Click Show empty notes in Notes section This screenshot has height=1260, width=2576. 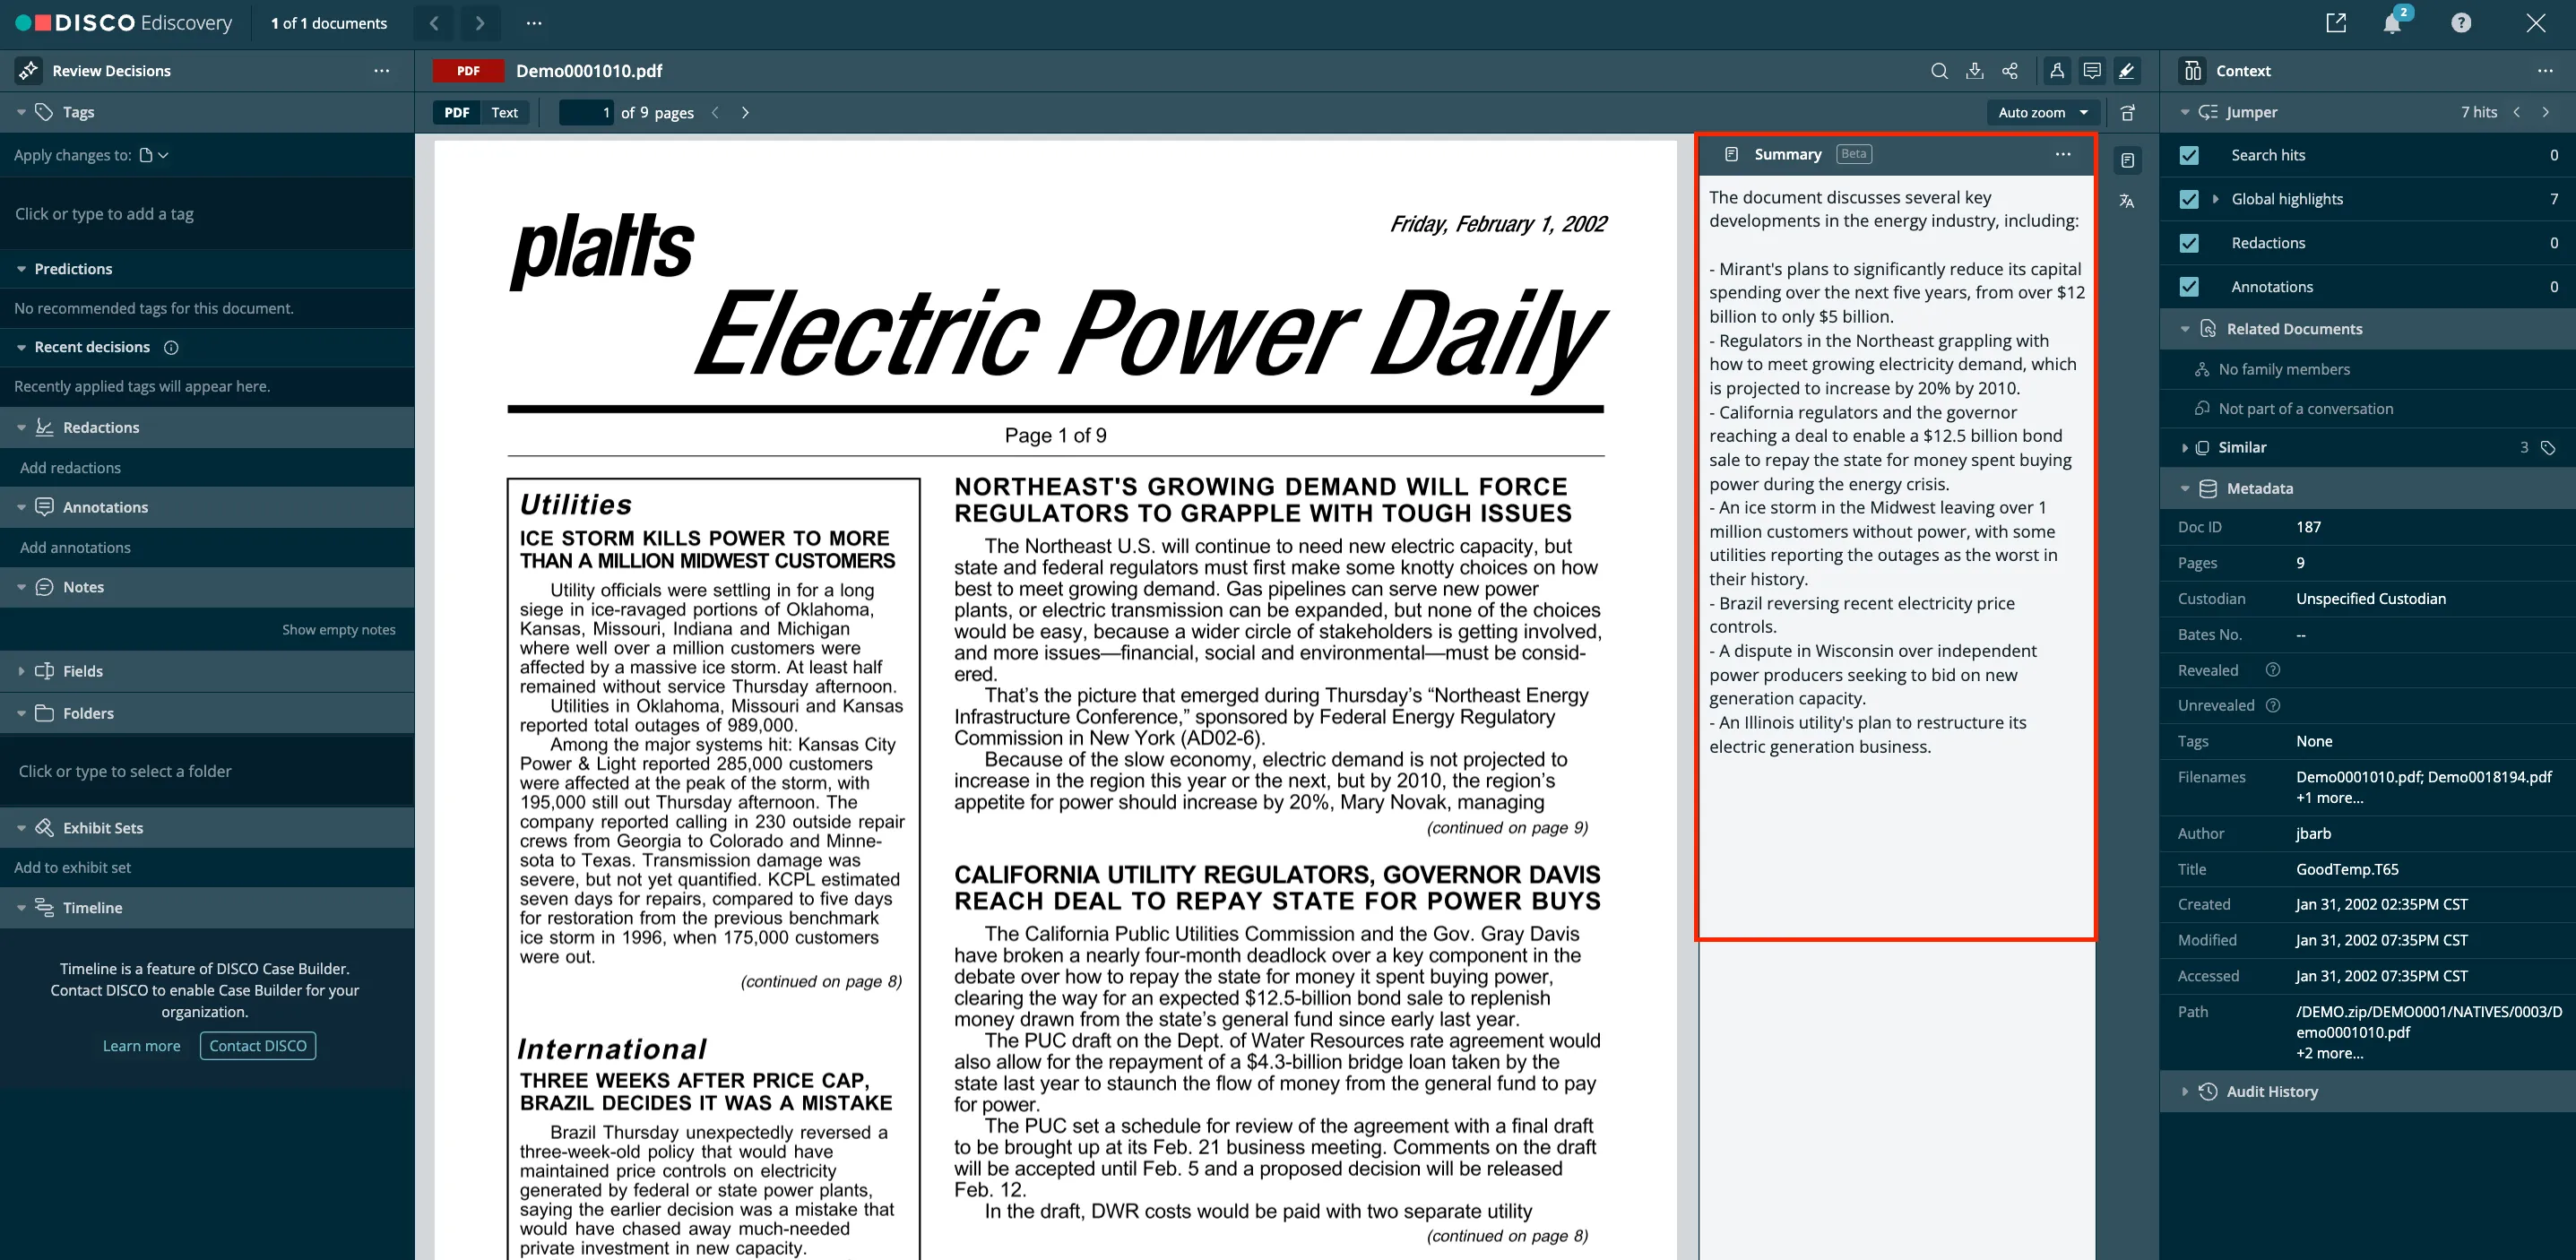[338, 629]
